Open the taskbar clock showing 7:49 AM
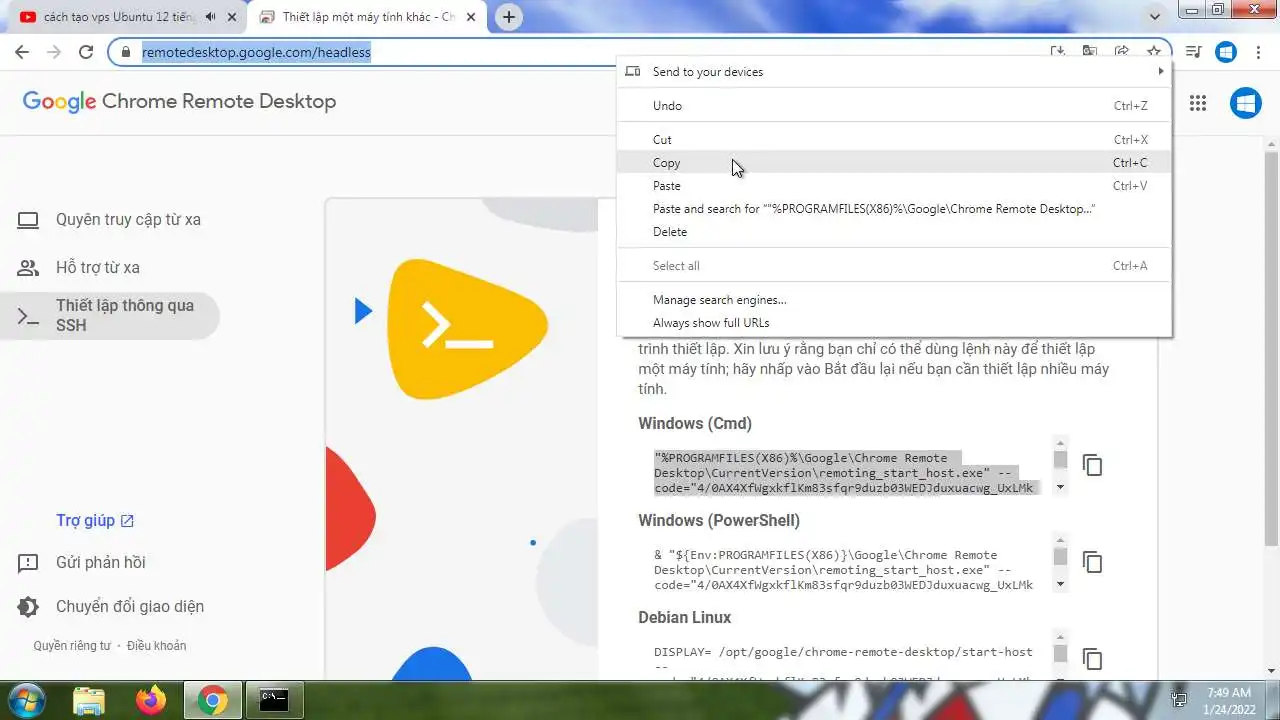The width and height of the screenshot is (1280, 720). 1229,700
